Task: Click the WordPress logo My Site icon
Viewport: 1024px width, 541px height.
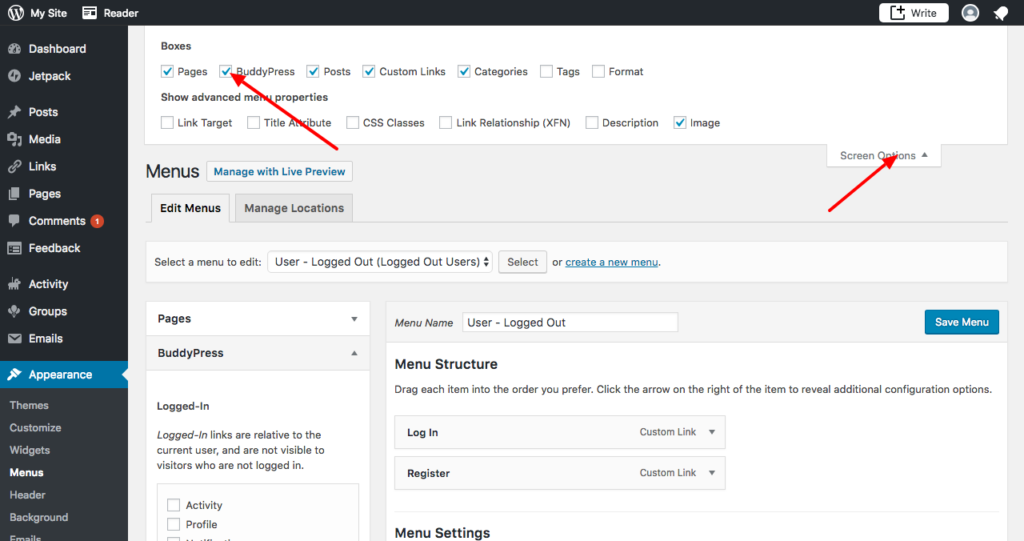Action: 14,13
